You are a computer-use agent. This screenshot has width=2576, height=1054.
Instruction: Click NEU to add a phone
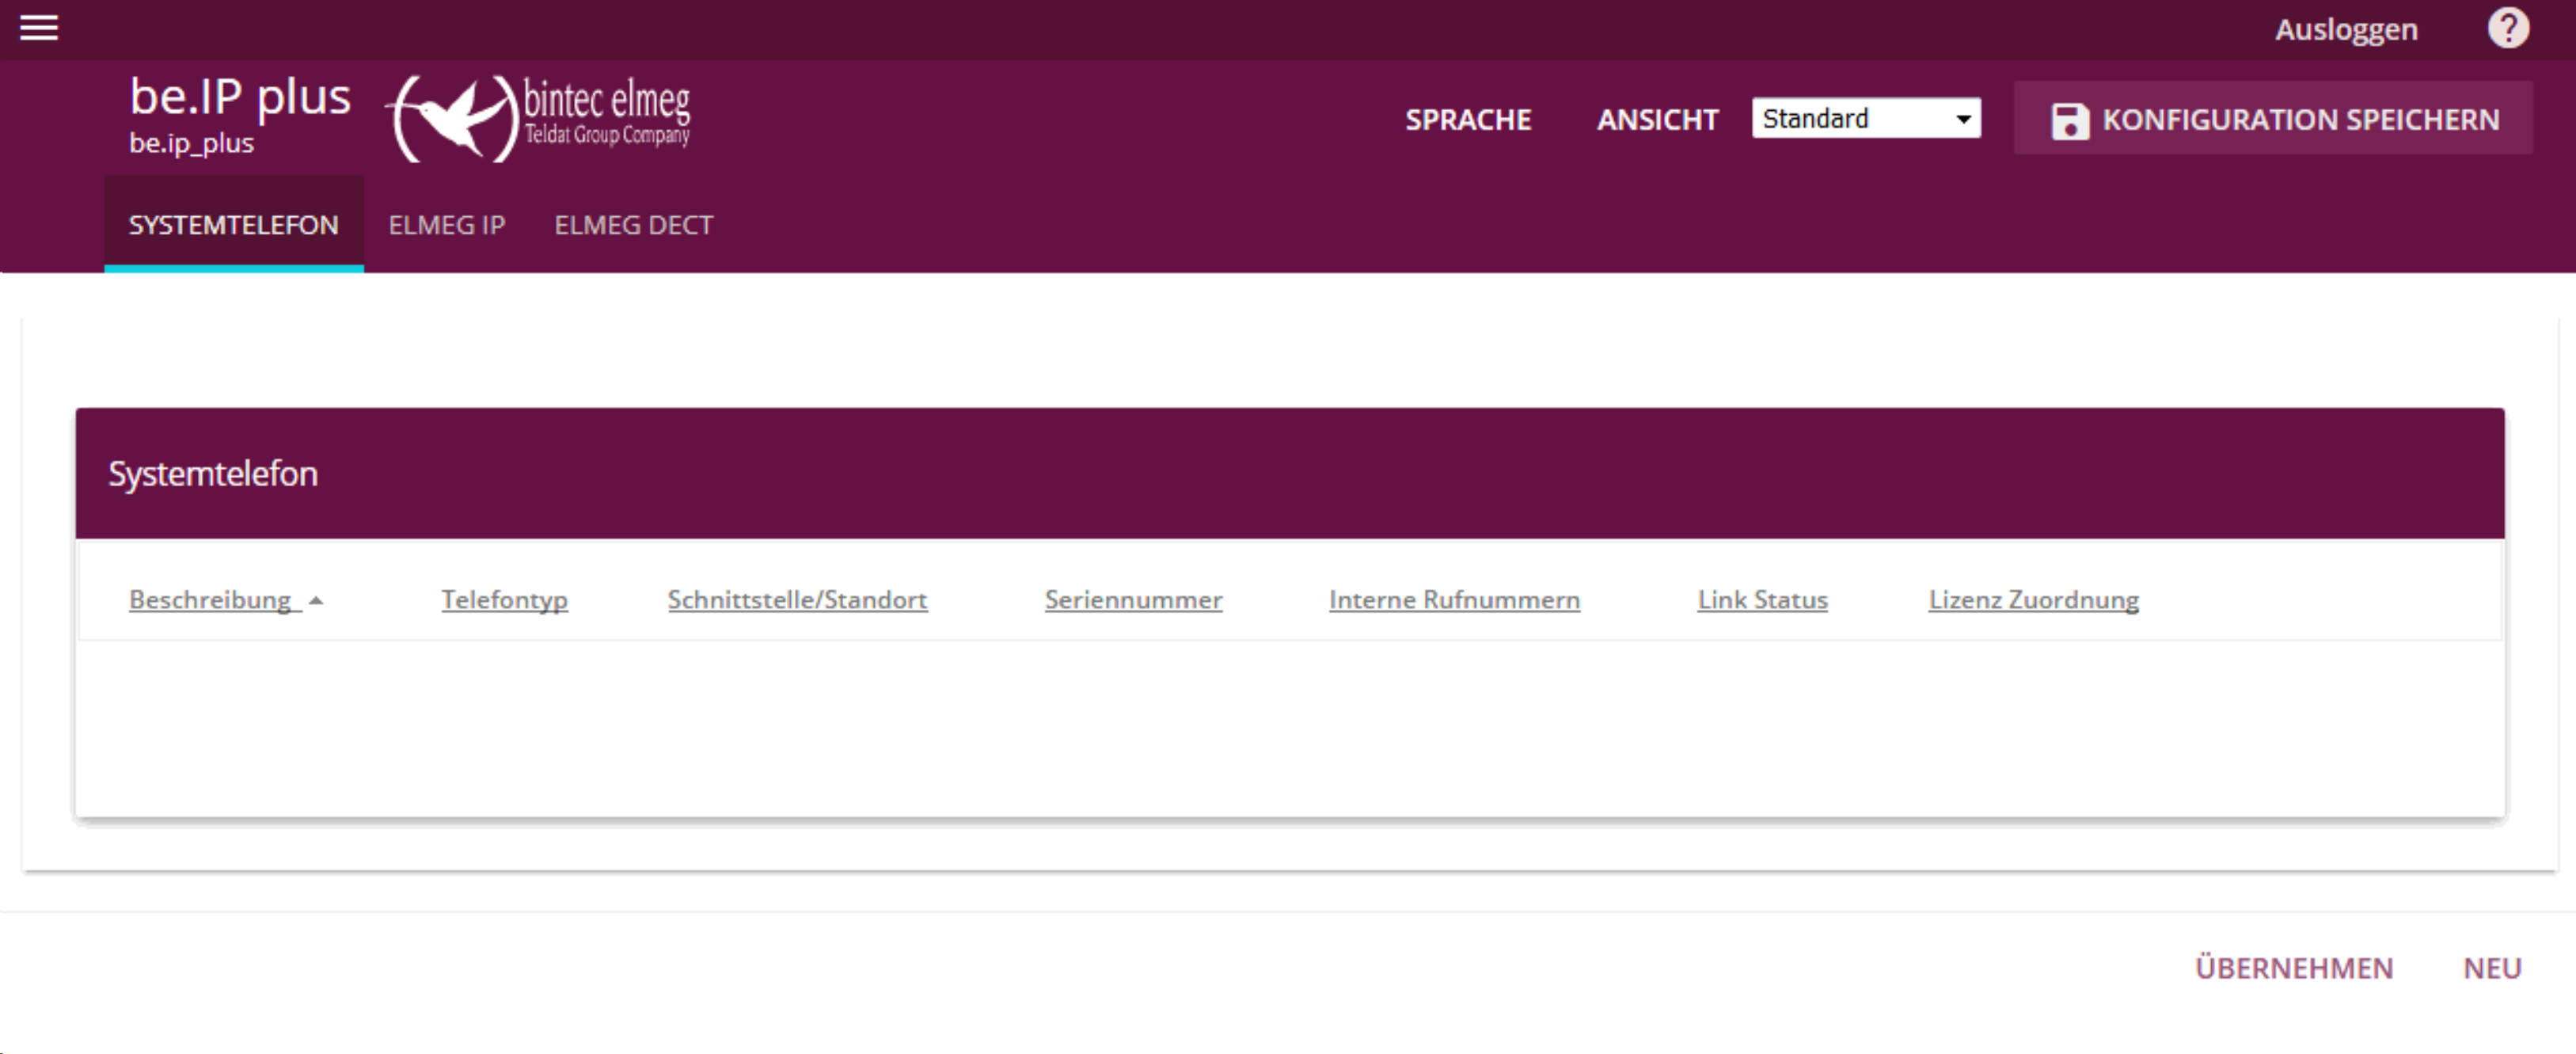2491,968
